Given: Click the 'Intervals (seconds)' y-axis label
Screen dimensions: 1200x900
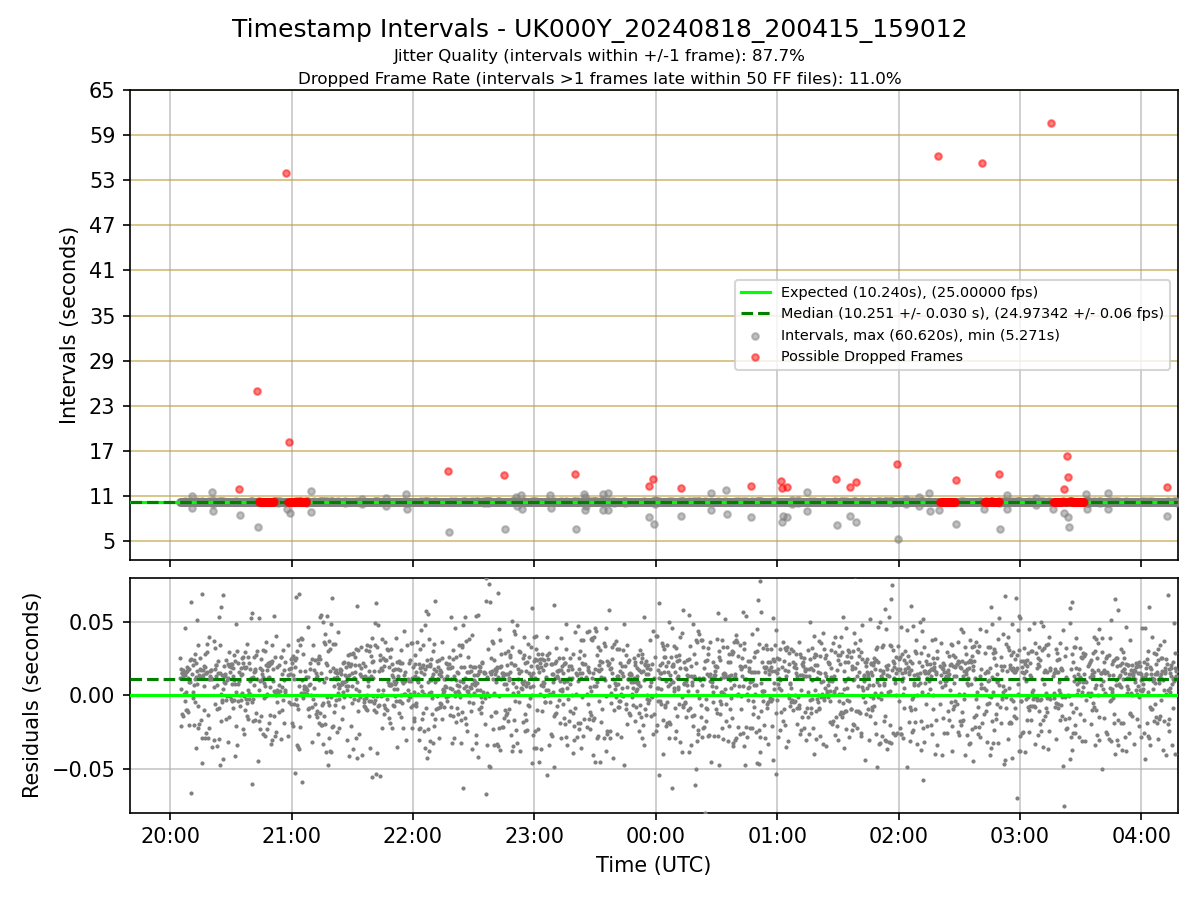Looking at the screenshot, I should pos(68,325).
